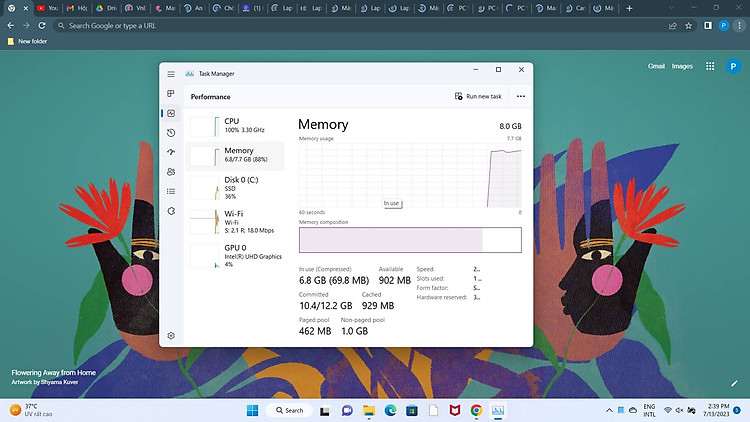Screen dimensions: 750x422
Task: Switch to the Google Drive tab
Action: (x=106, y=8)
